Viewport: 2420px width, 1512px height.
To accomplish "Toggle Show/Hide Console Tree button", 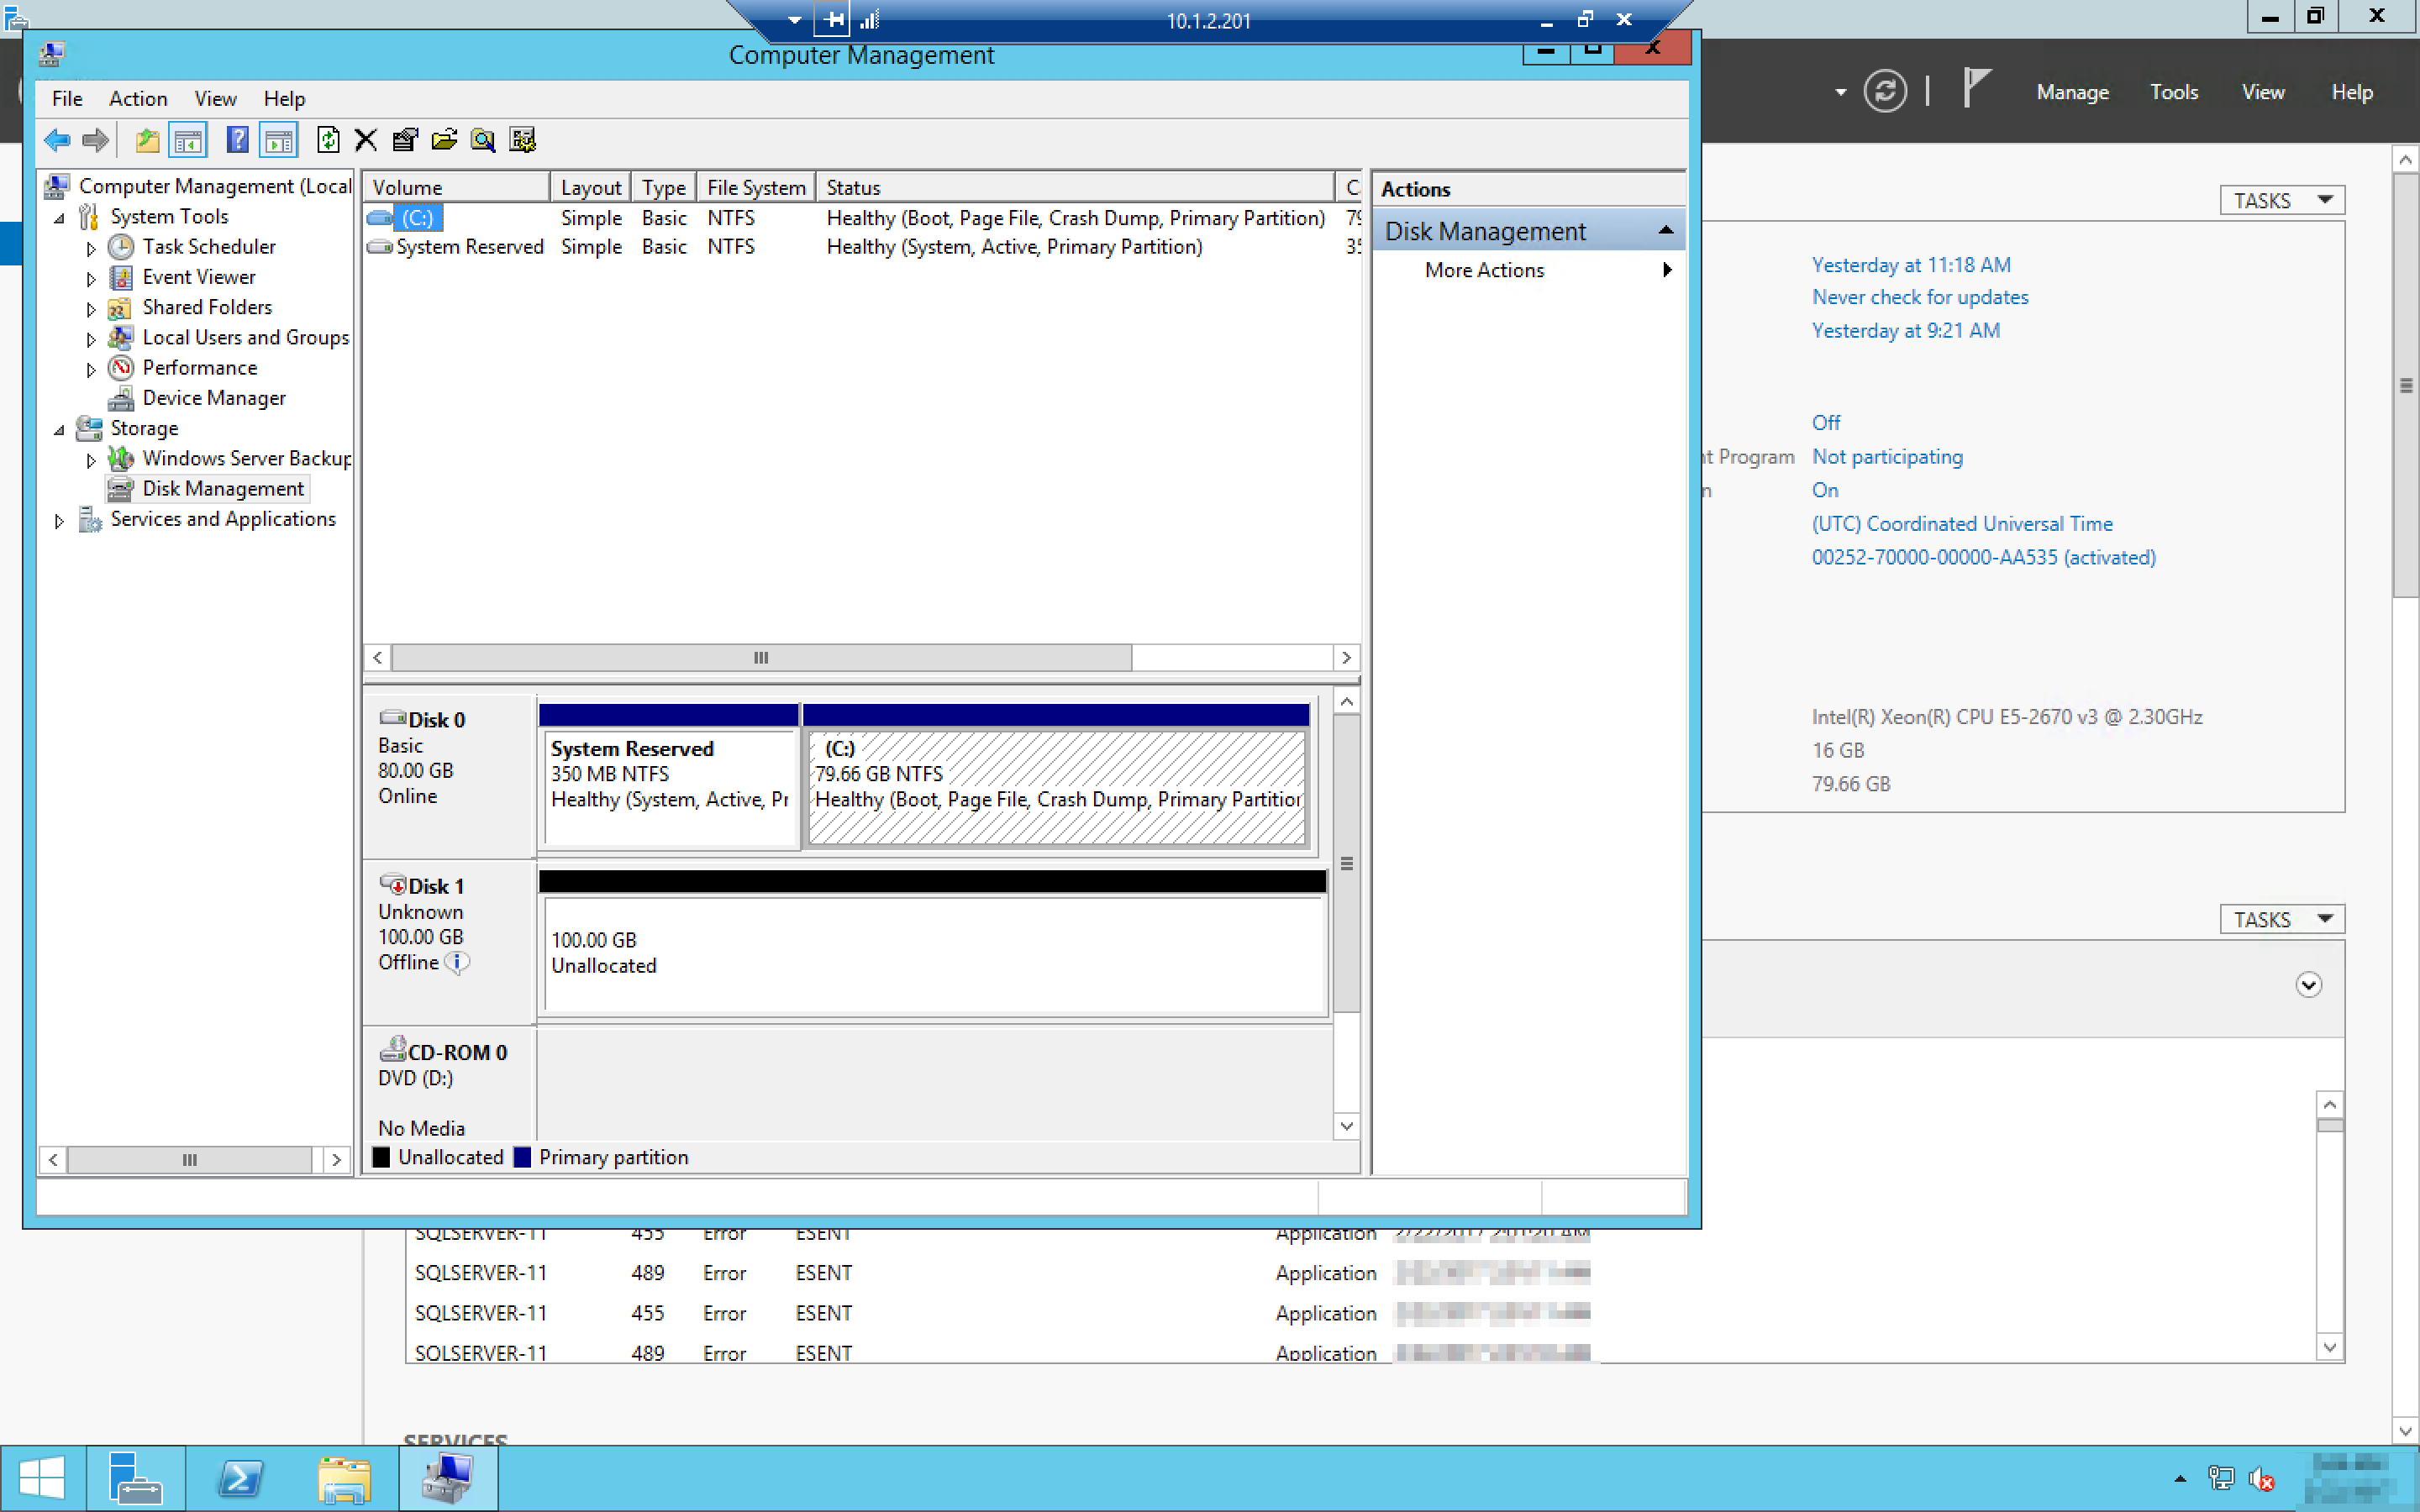I will point(188,140).
